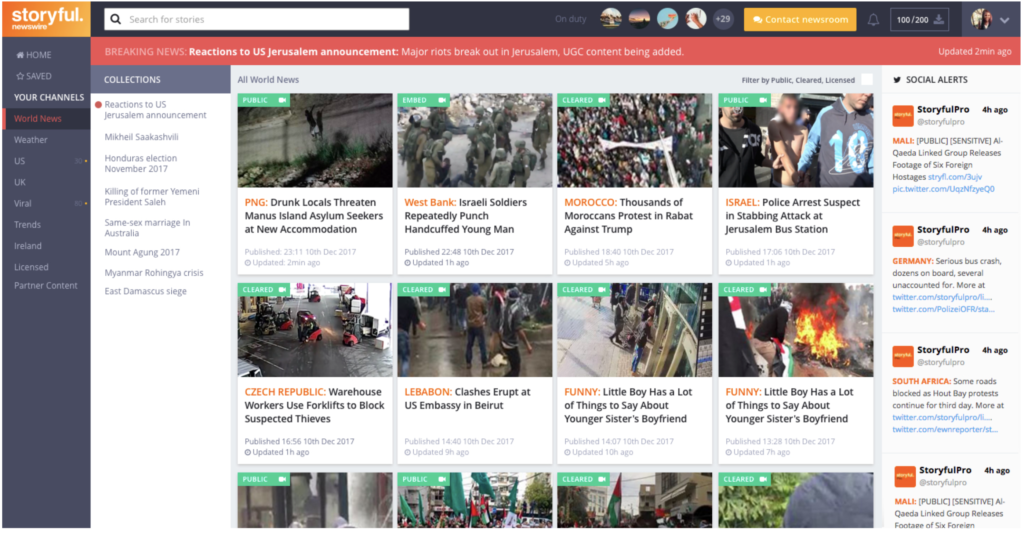Click the Home house icon
Screen dimensions: 1024x533
point(20,55)
